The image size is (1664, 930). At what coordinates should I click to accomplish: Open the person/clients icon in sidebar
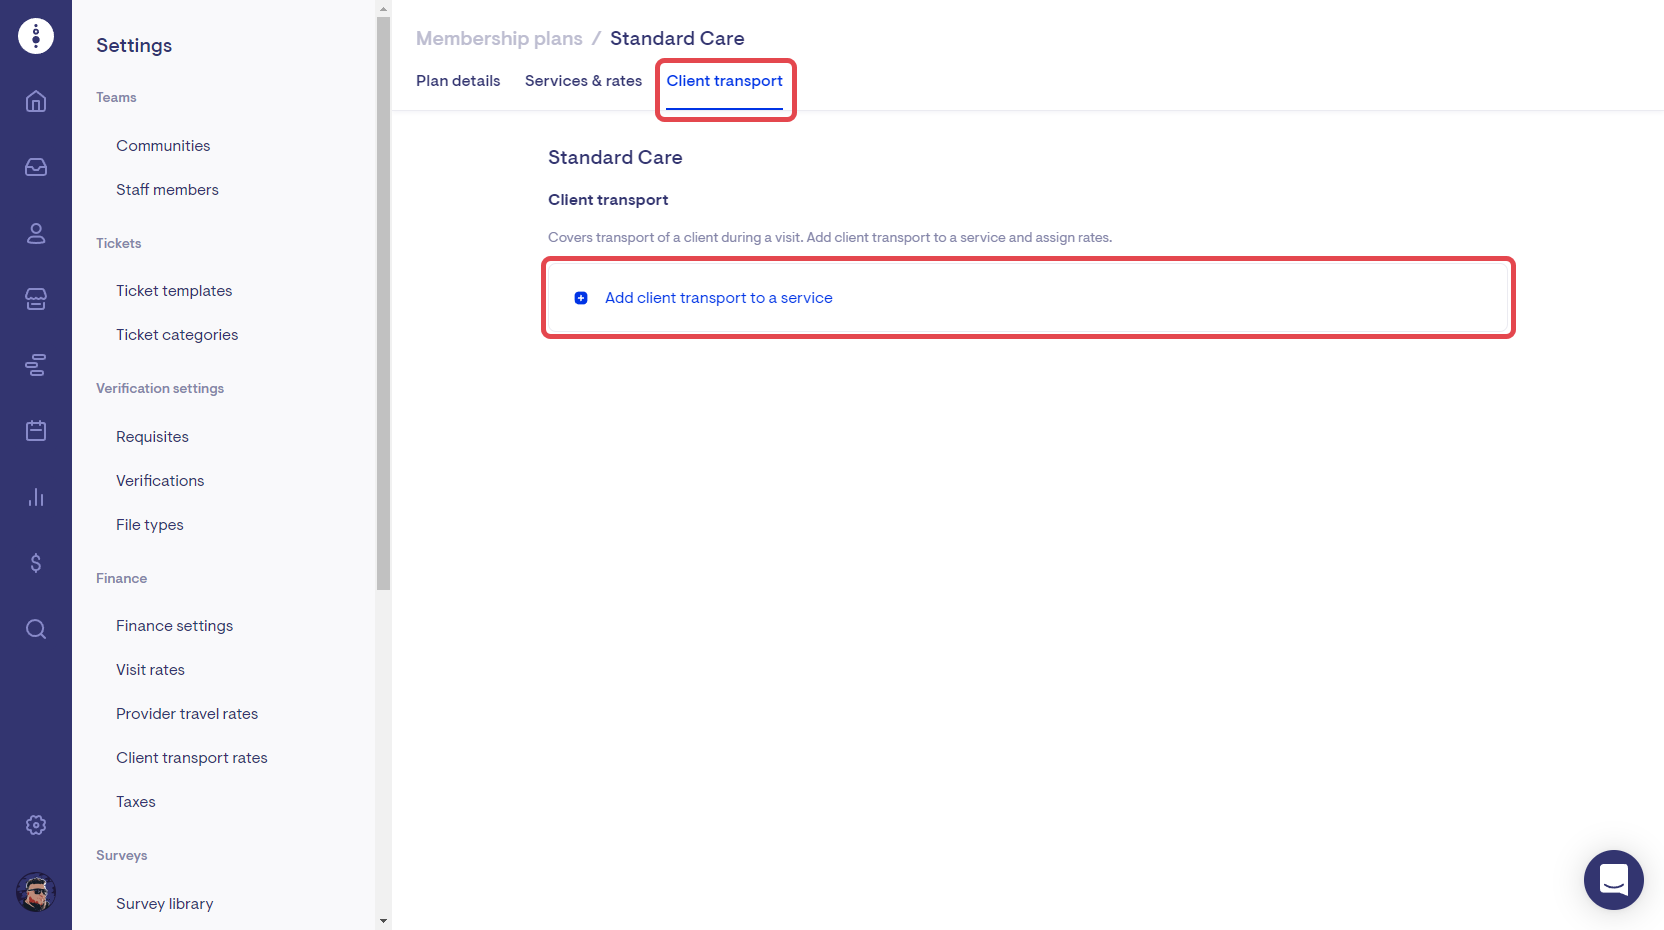[x=36, y=233]
